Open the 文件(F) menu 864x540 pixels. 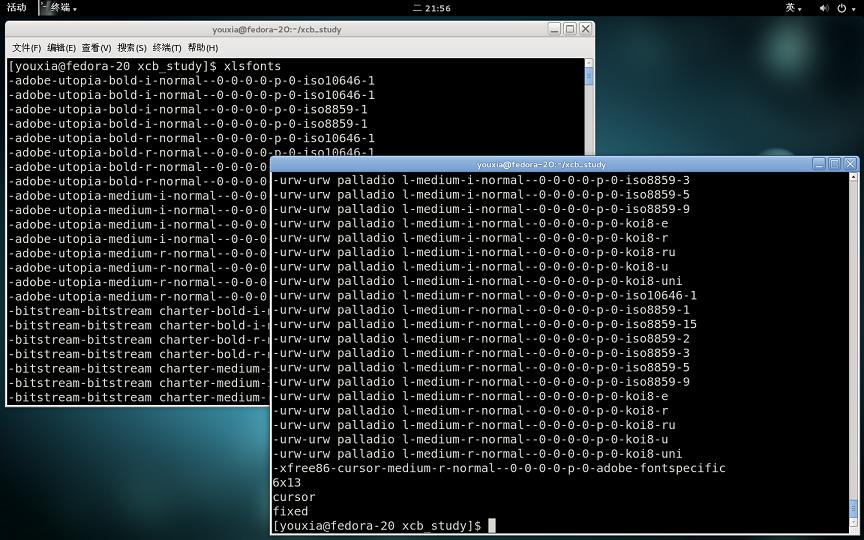(x=26, y=48)
